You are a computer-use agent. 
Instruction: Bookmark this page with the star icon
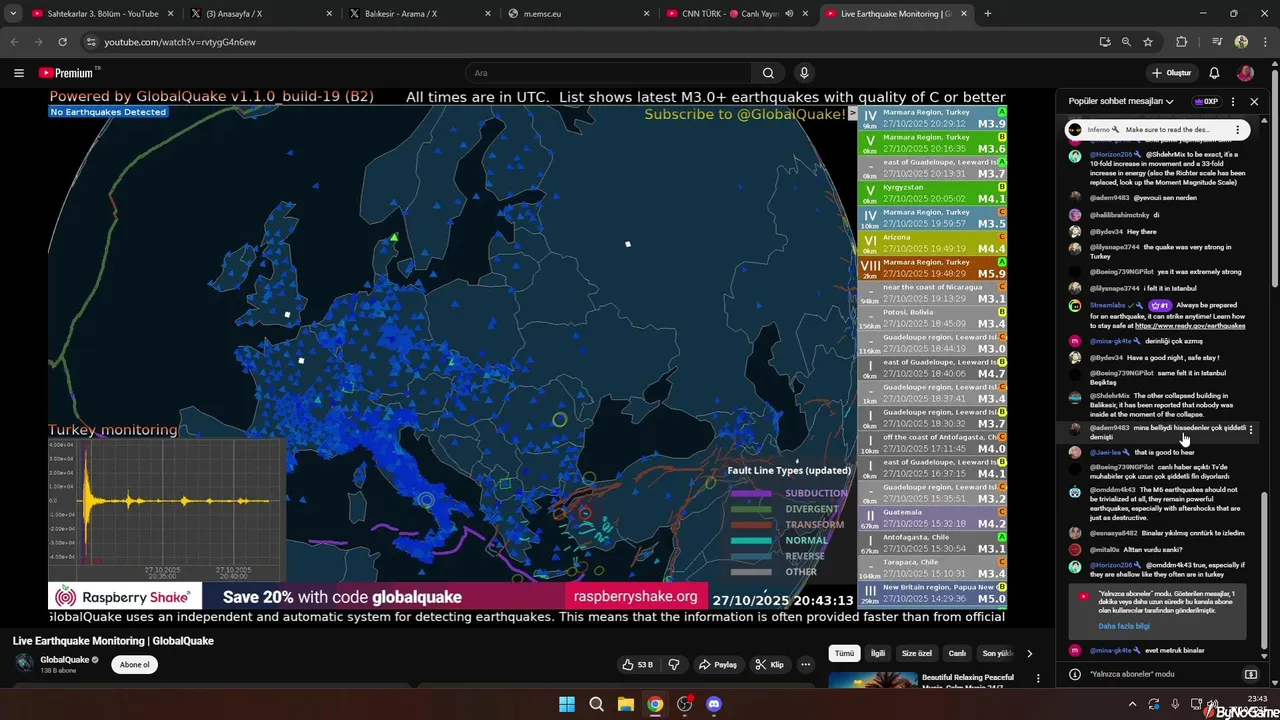(x=1148, y=42)
